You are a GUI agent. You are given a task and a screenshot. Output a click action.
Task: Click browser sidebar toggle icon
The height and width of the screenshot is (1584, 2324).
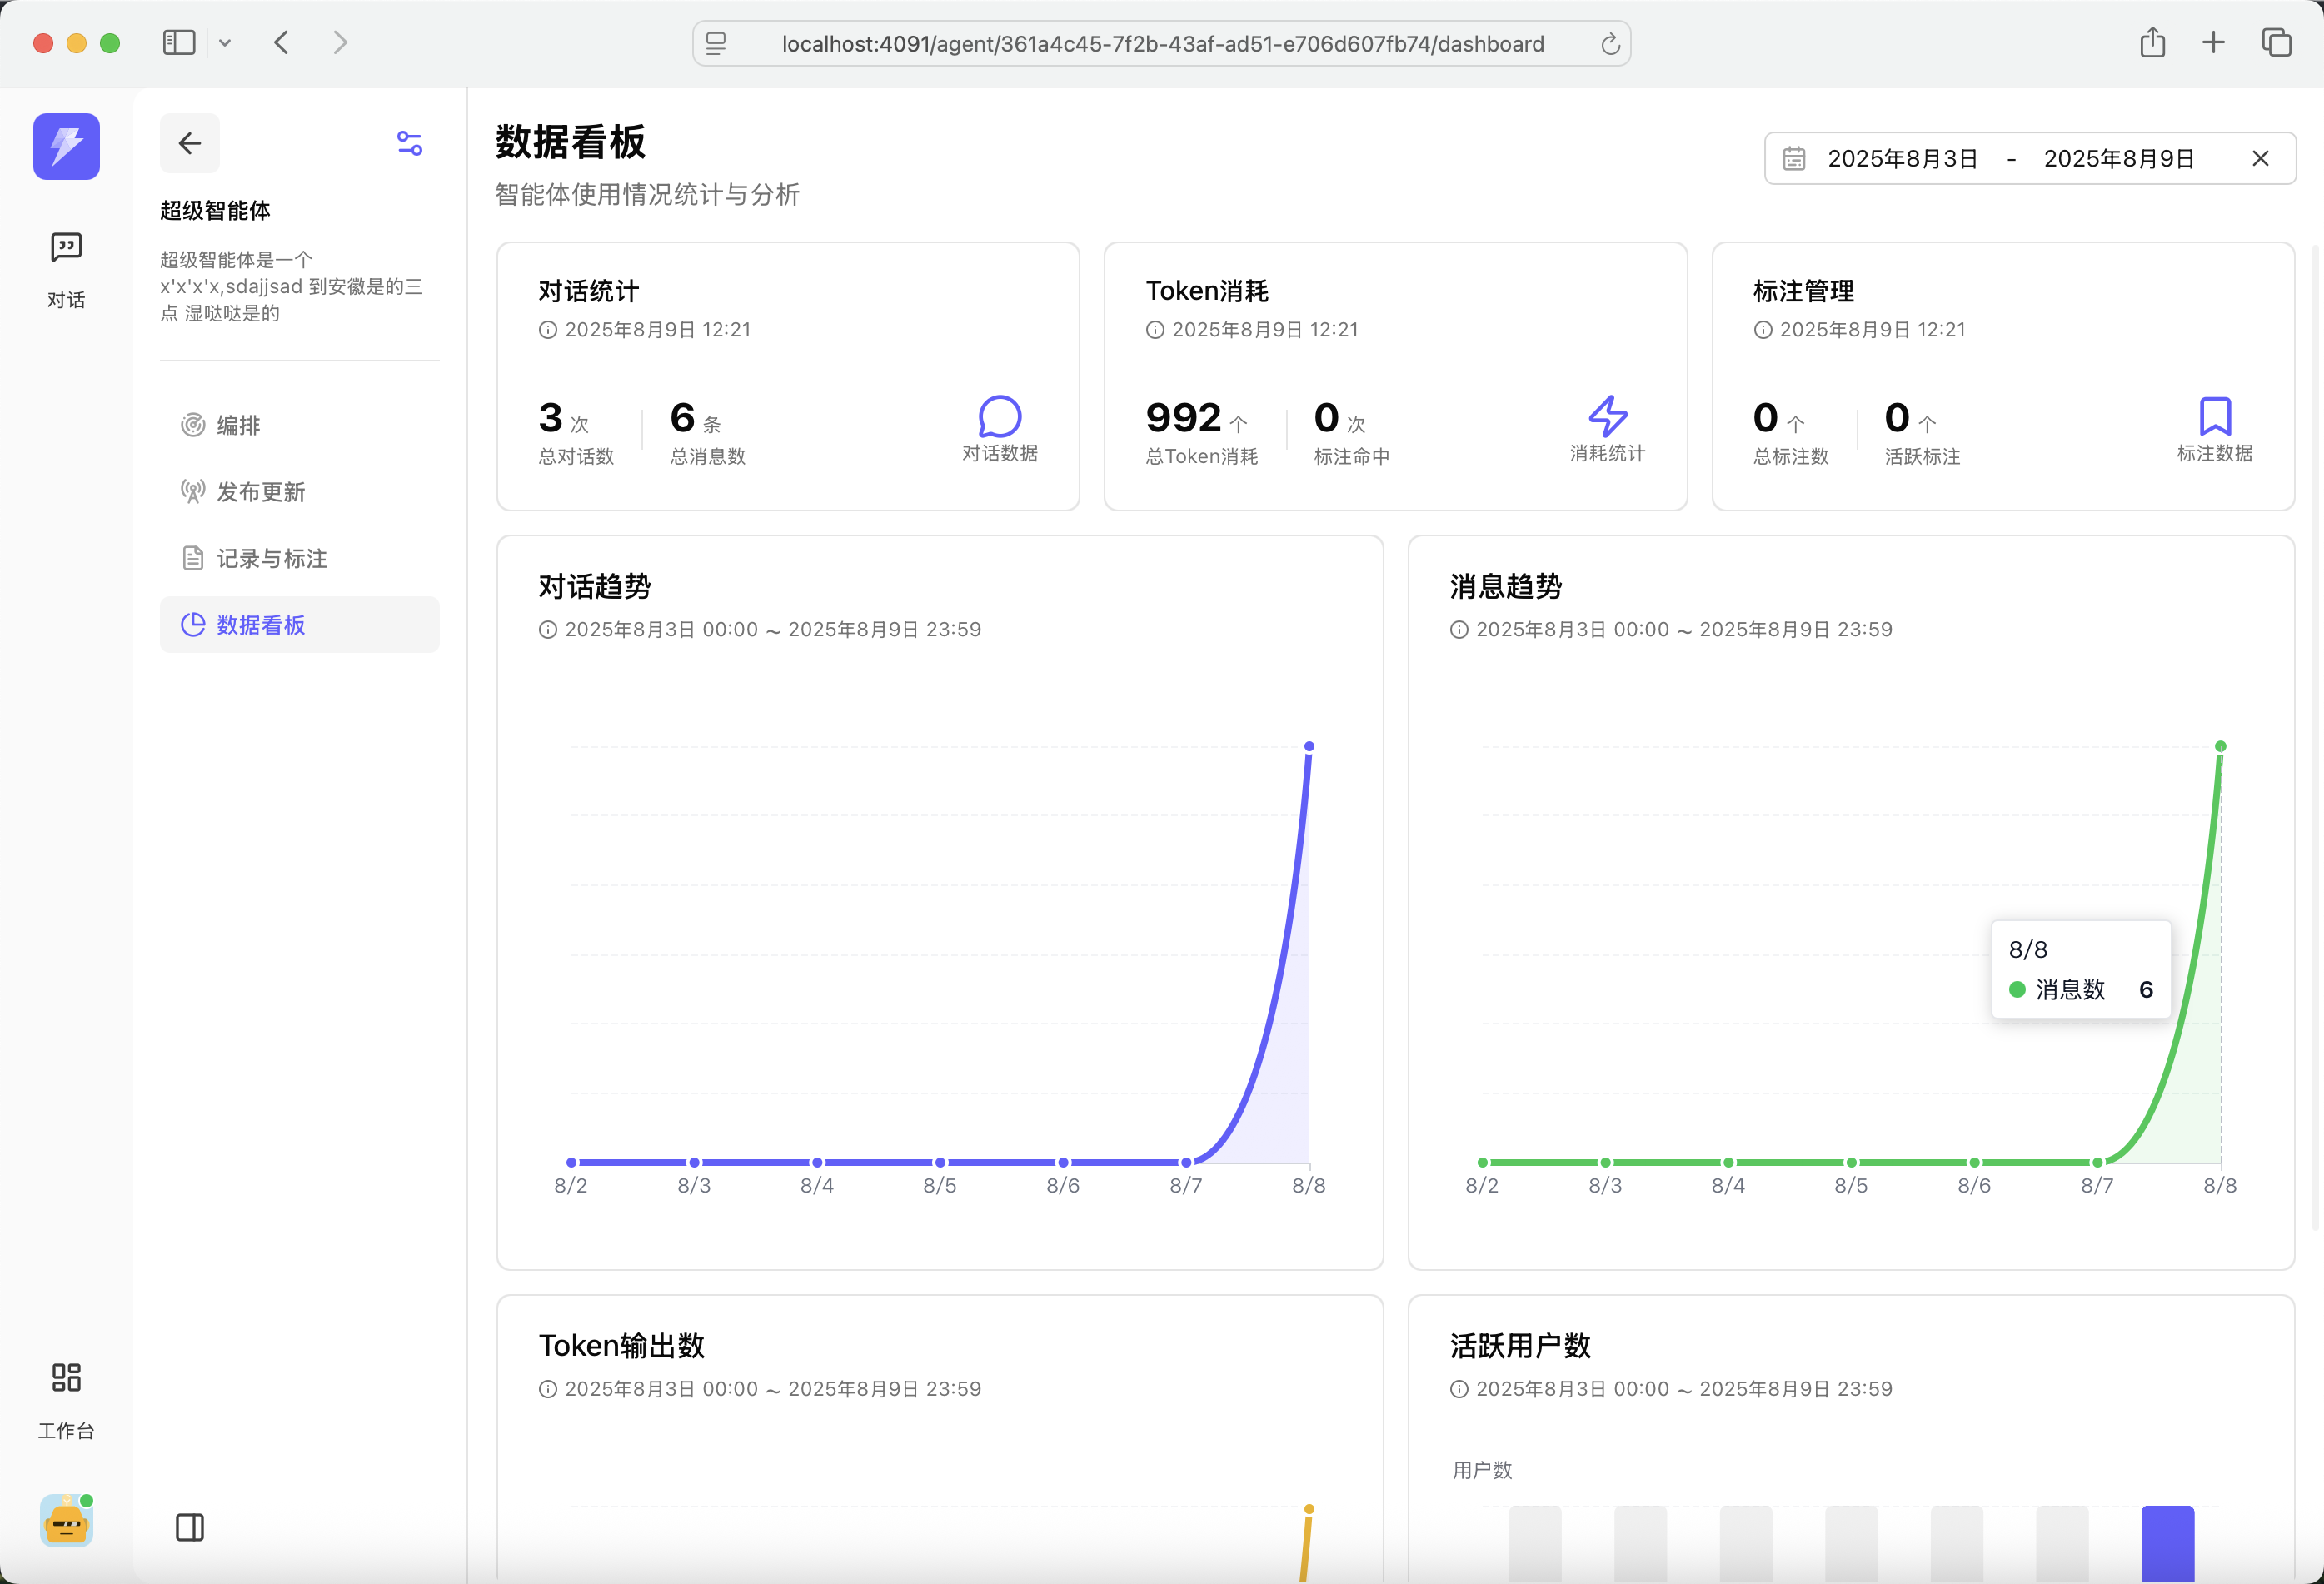coord(179,42)
